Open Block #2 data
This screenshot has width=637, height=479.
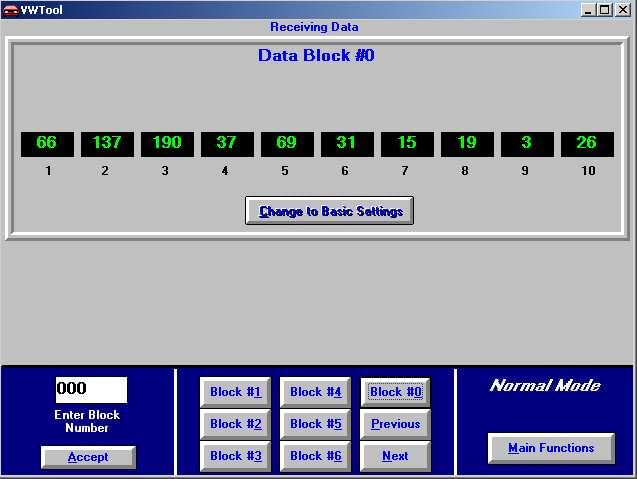coord(235,424)
